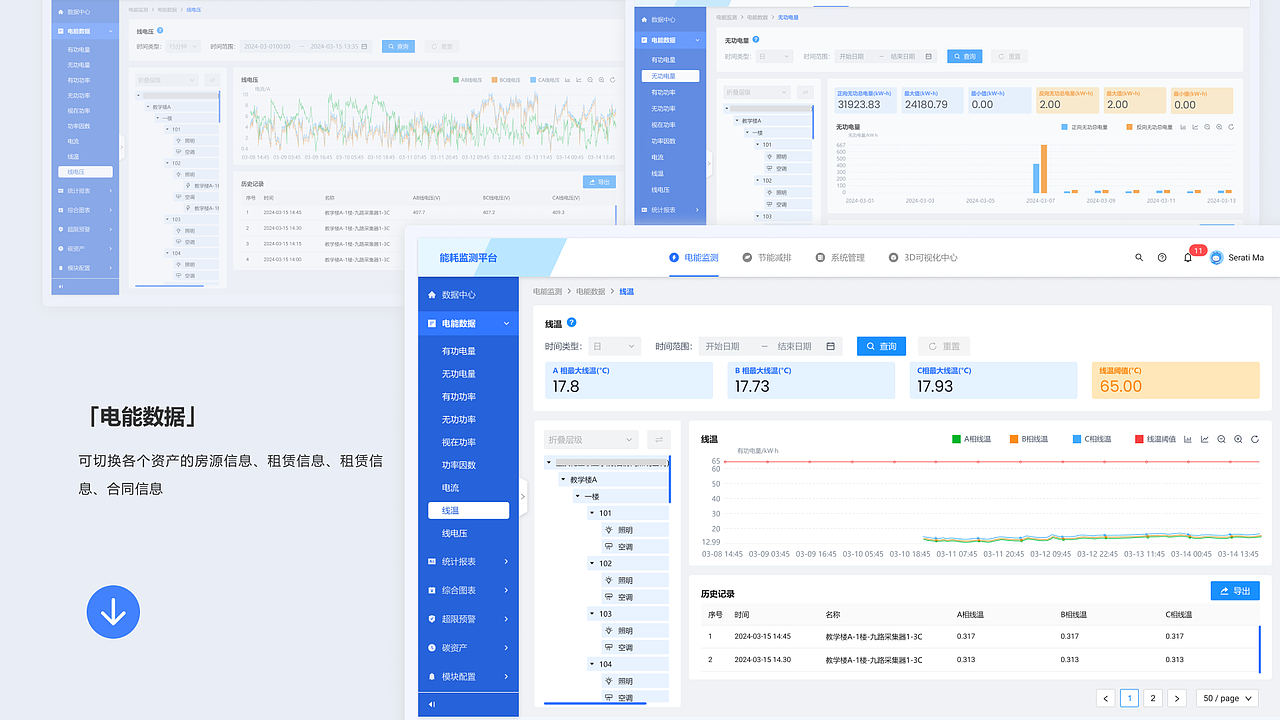The height and width of the screenshot is (720, 1280).
Task: Expand the 碳资产 sidebar group
Action: pyautogui.click(x=468, y=647)
